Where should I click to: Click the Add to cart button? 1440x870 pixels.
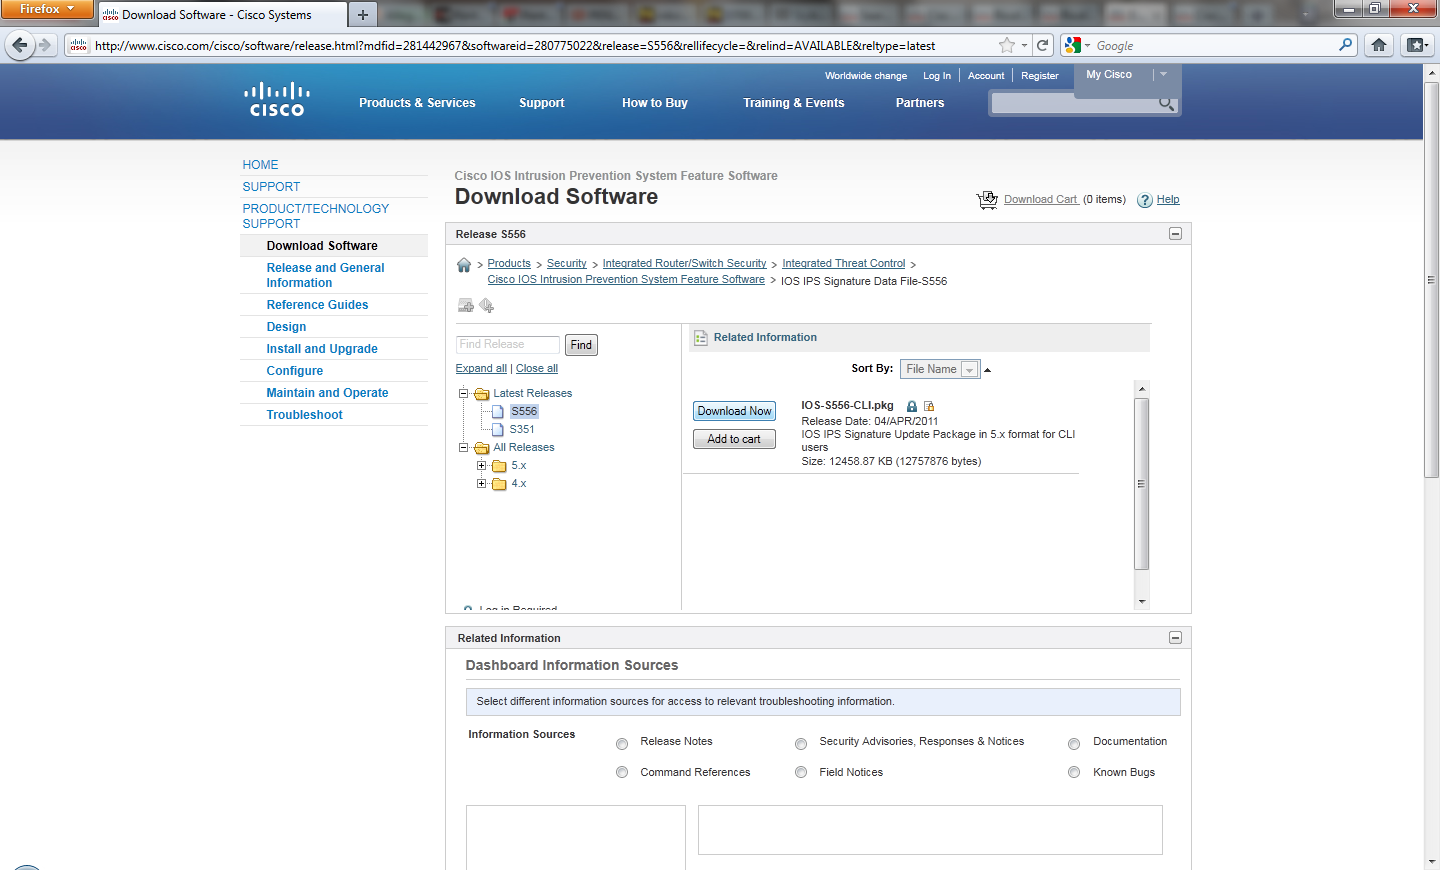pos(735,439)
